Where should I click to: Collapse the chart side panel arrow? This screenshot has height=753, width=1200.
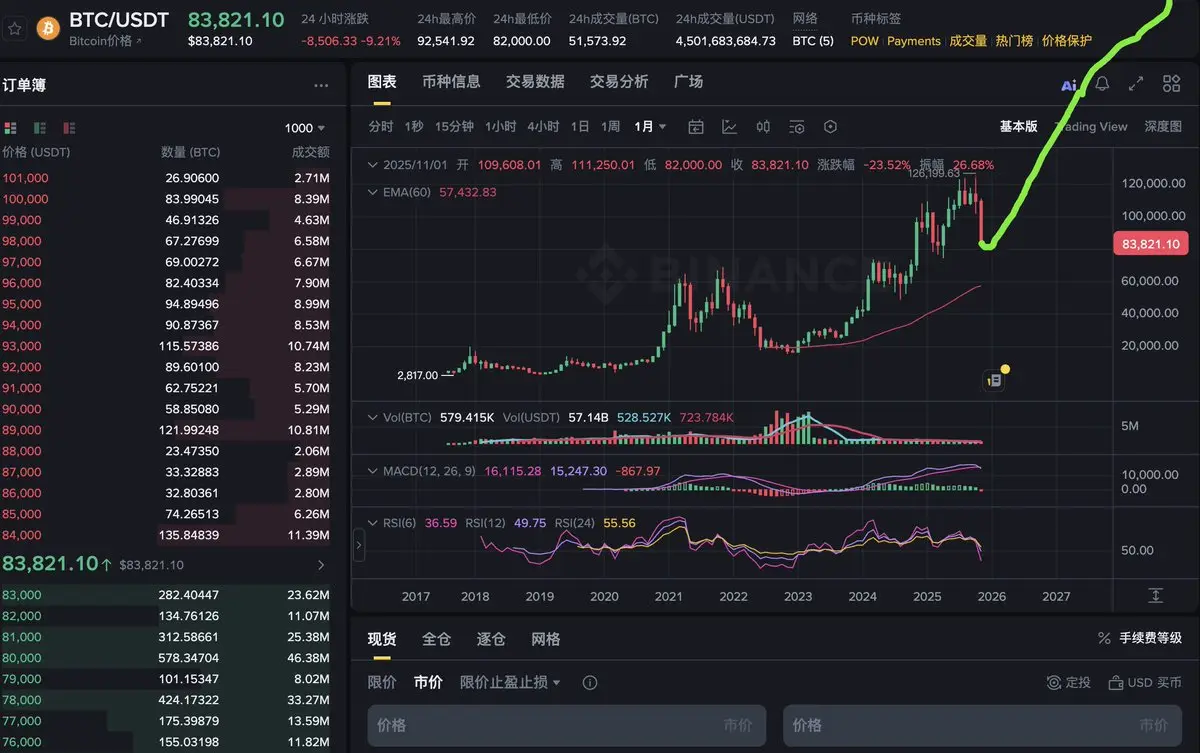359,545
